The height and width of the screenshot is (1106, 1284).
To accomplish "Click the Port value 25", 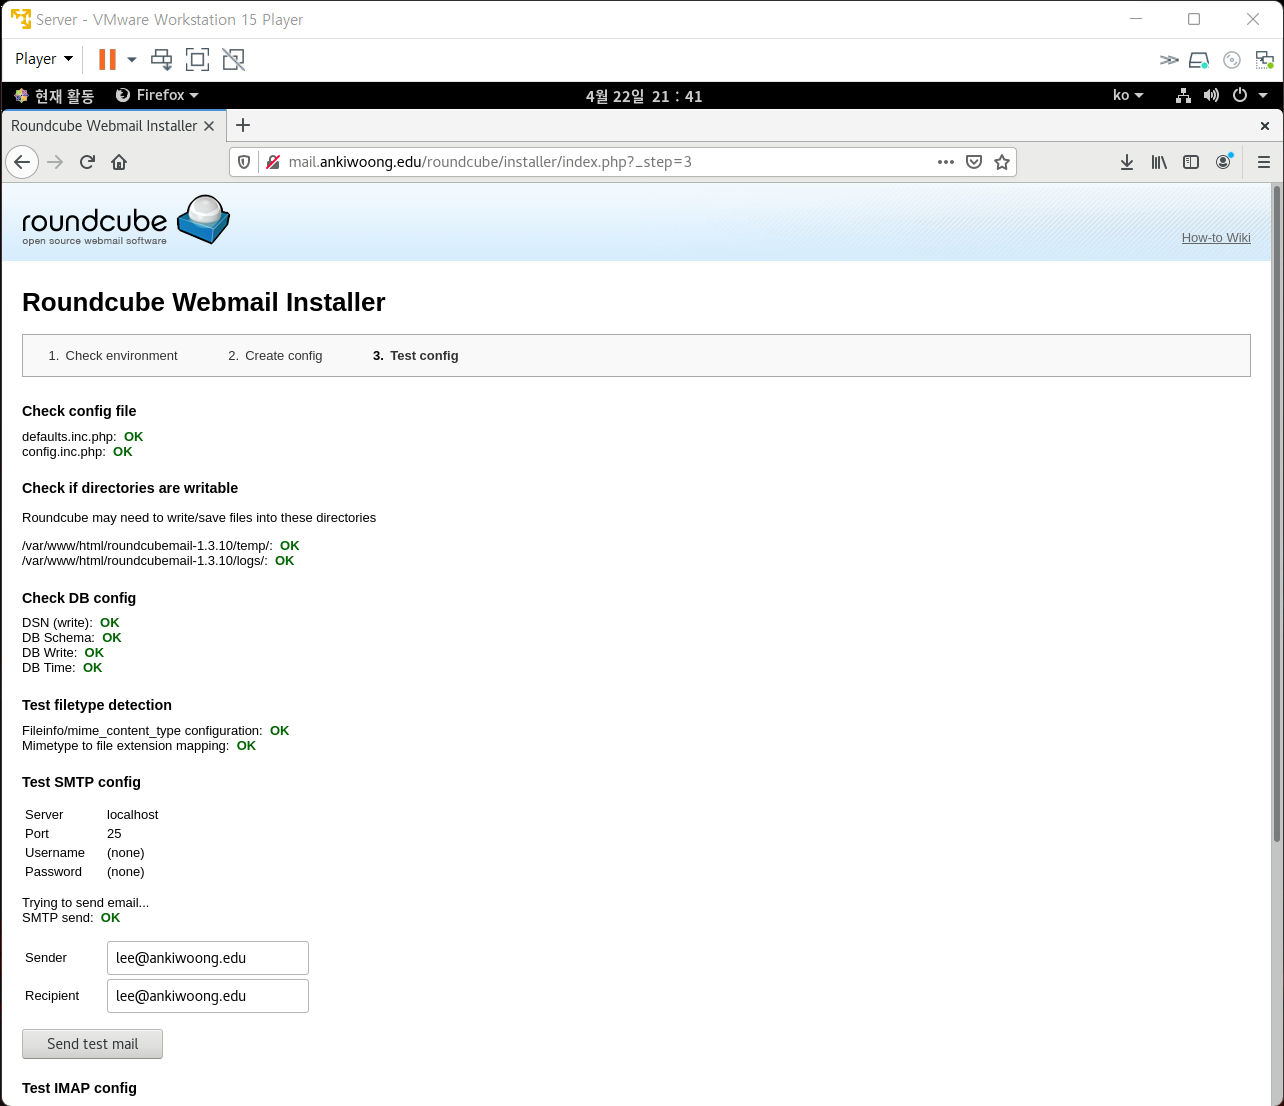I will point(114,834).
